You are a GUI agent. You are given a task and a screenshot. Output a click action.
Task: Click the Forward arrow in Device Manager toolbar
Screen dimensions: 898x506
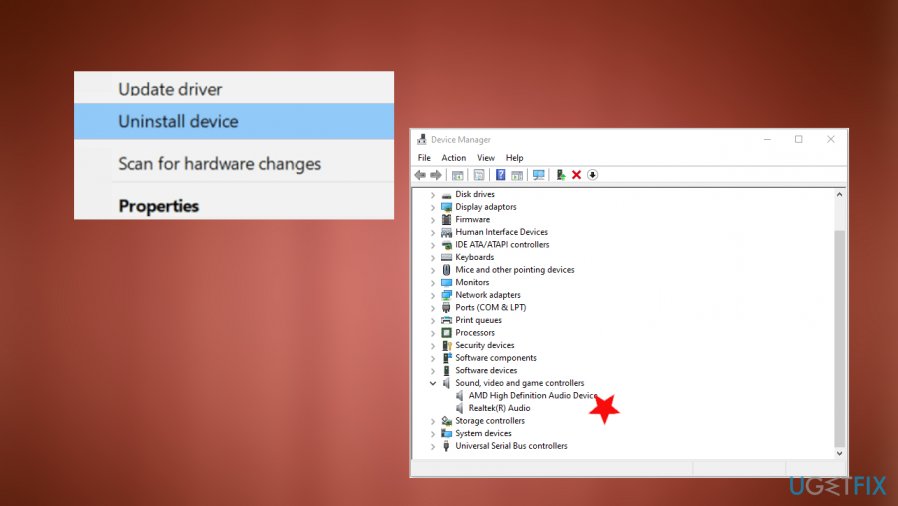tap(436, 175)
